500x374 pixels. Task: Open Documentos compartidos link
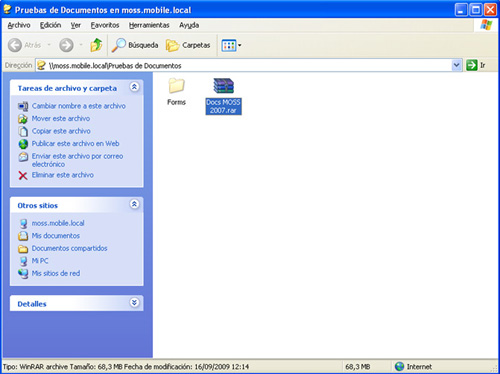pyautogui.click(x=69, y=248)
